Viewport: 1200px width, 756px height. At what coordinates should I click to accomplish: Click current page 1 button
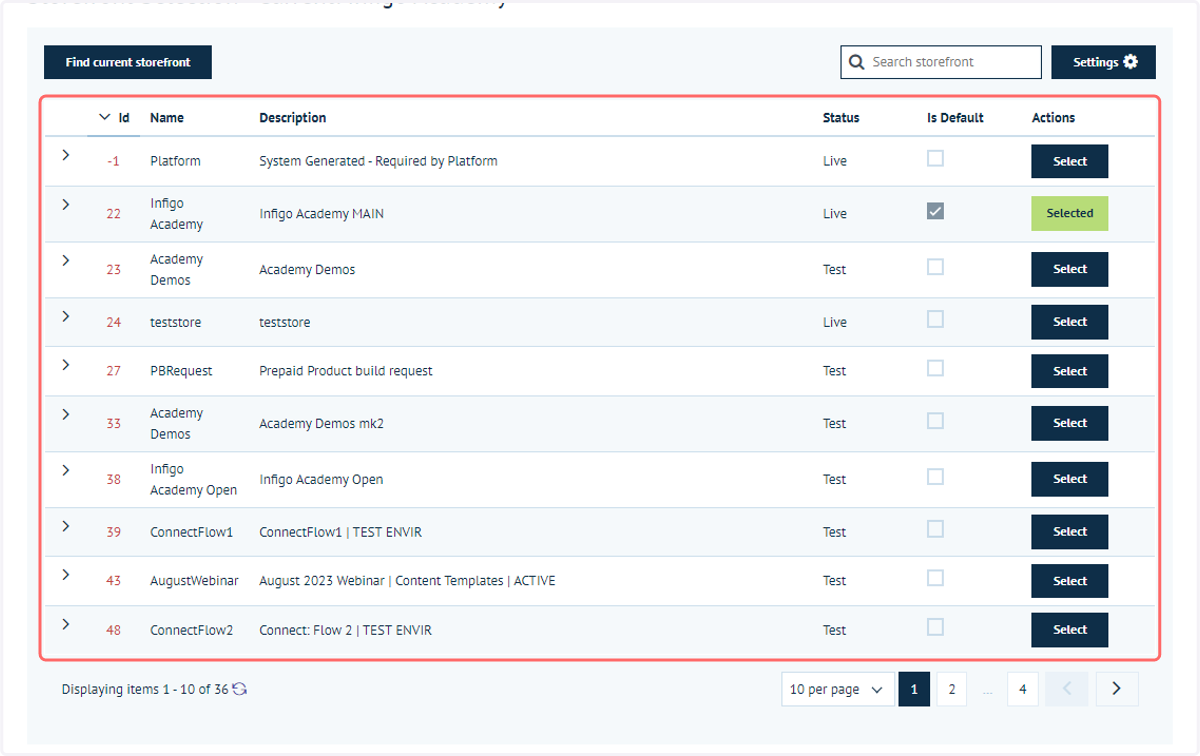tap(914, 689)
